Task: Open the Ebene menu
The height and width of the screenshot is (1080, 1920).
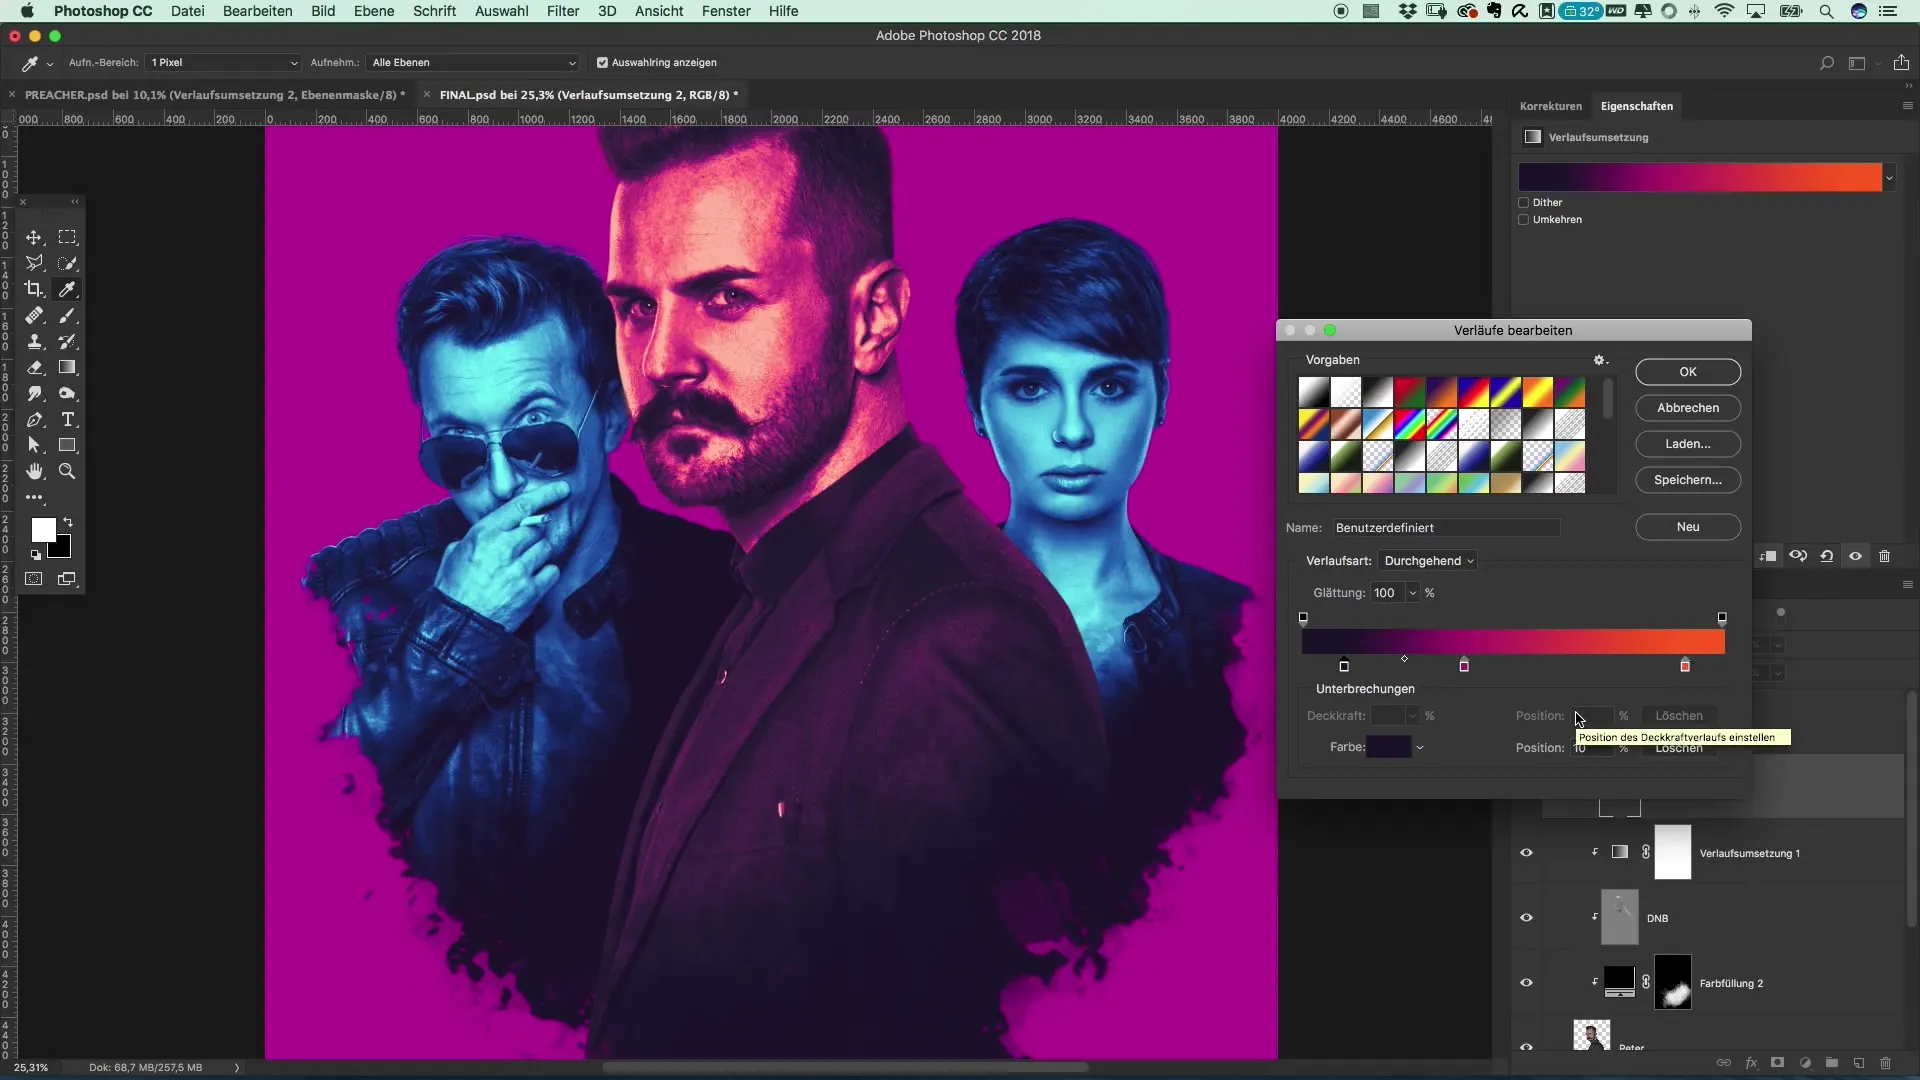Action: (x=373, y=11)
